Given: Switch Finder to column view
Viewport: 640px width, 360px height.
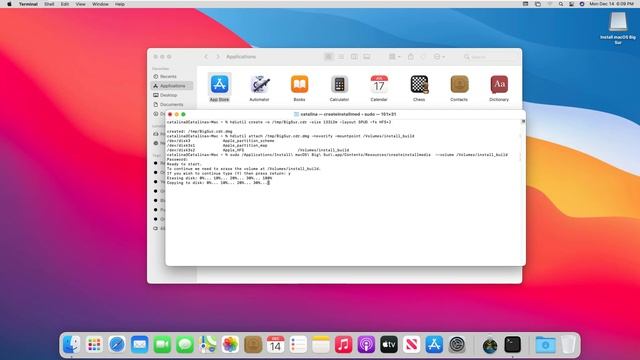Looking at the screenshot, I should [354, 57].
